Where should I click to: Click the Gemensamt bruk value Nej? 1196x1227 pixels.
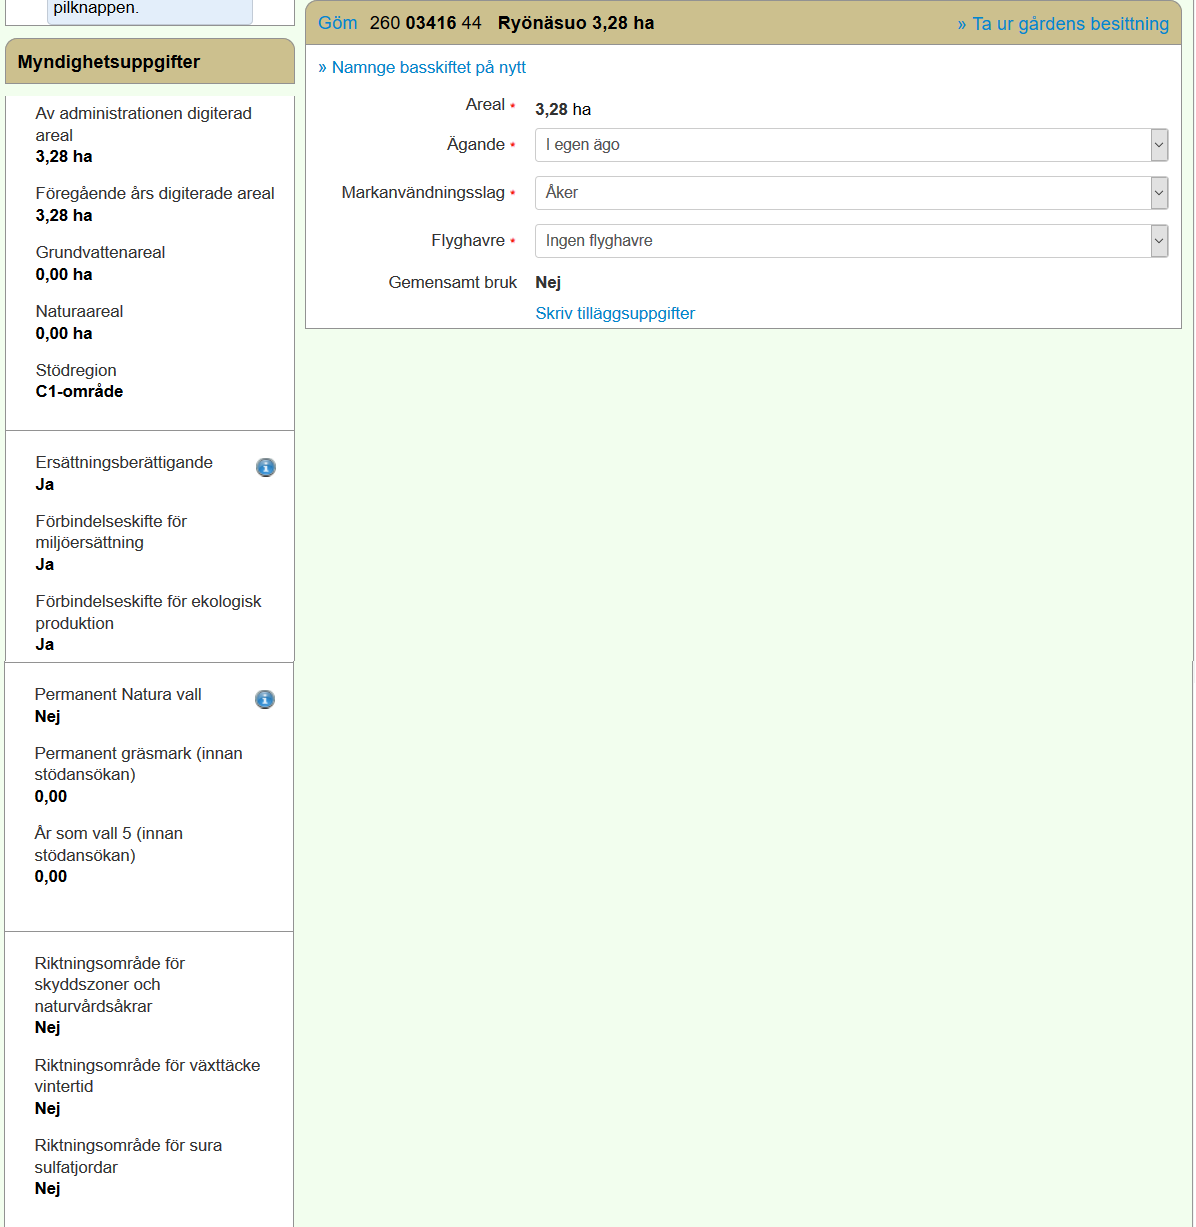[x=548, y=282]
